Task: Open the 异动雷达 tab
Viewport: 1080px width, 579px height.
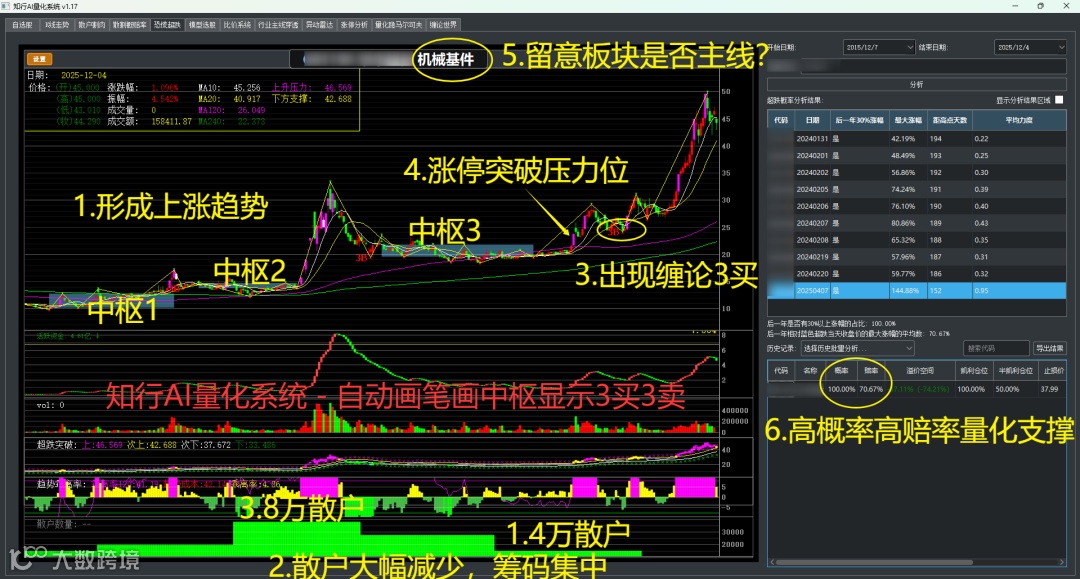Action: tap(319, 25)
